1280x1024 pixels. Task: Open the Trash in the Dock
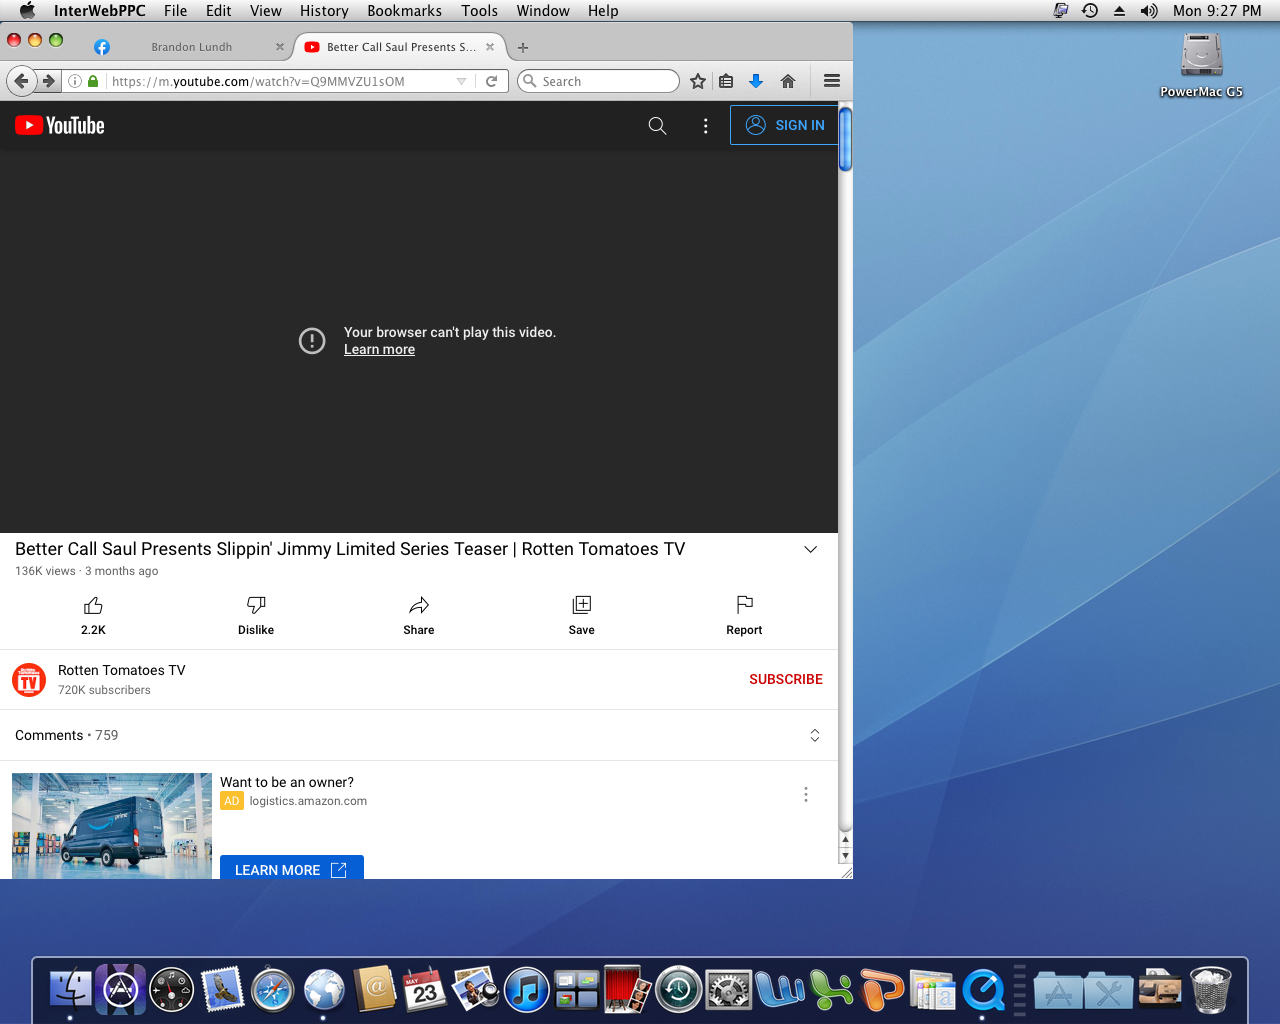point(1210,990)
